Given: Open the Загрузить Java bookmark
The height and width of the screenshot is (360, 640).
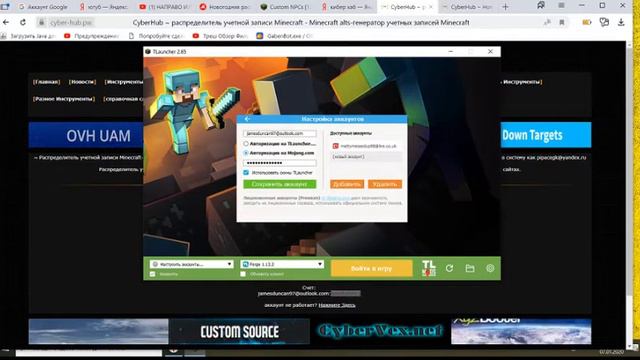Looking at the screenshot, I should pos(28,36).
